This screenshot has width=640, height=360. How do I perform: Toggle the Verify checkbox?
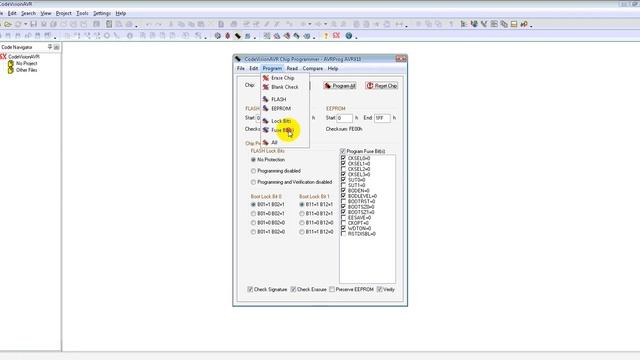pos(380,289)
